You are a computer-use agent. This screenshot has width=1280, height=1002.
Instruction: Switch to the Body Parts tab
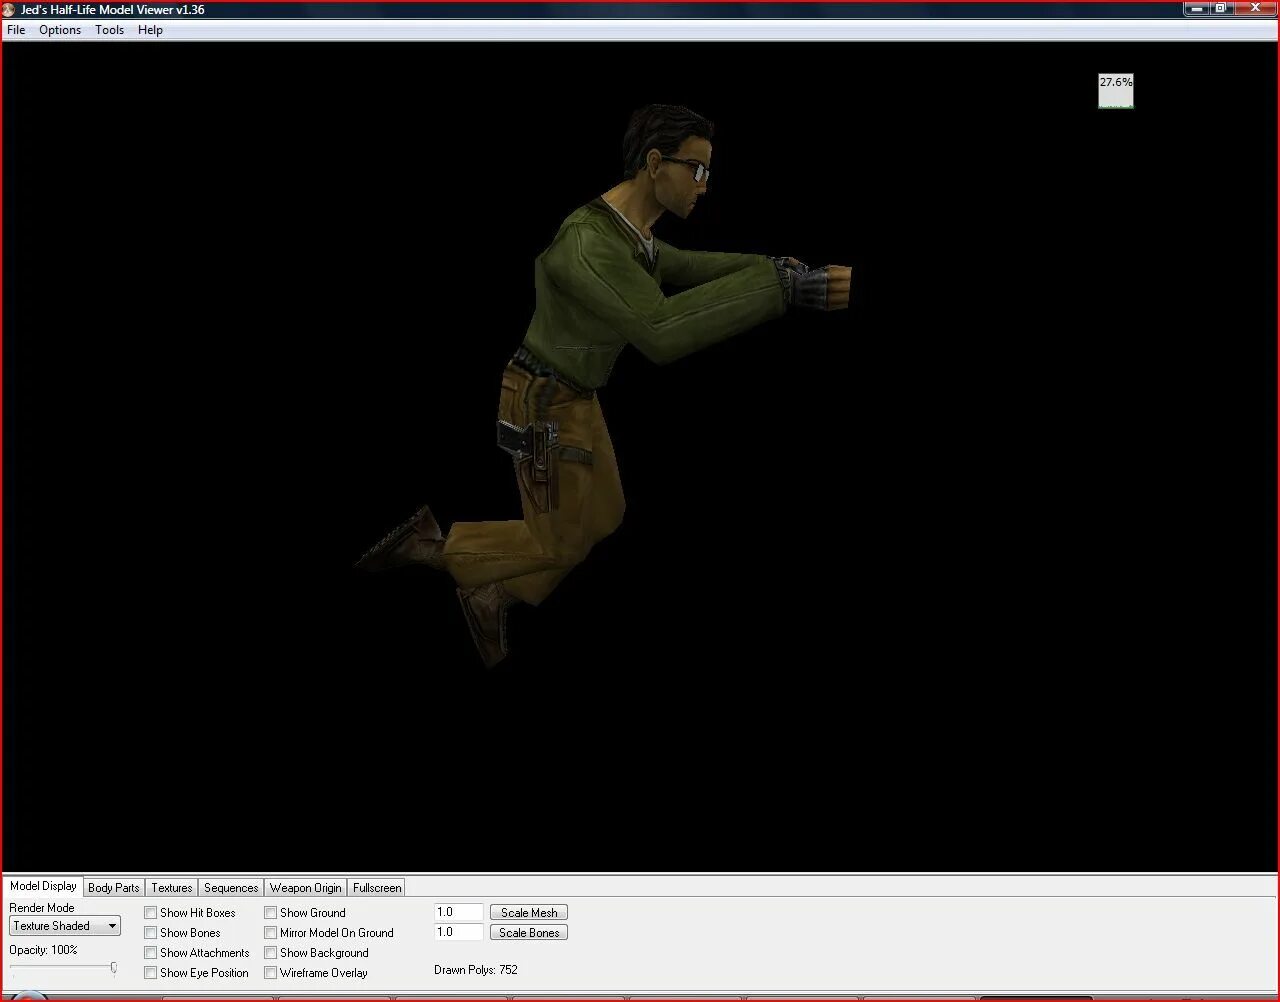114,888
